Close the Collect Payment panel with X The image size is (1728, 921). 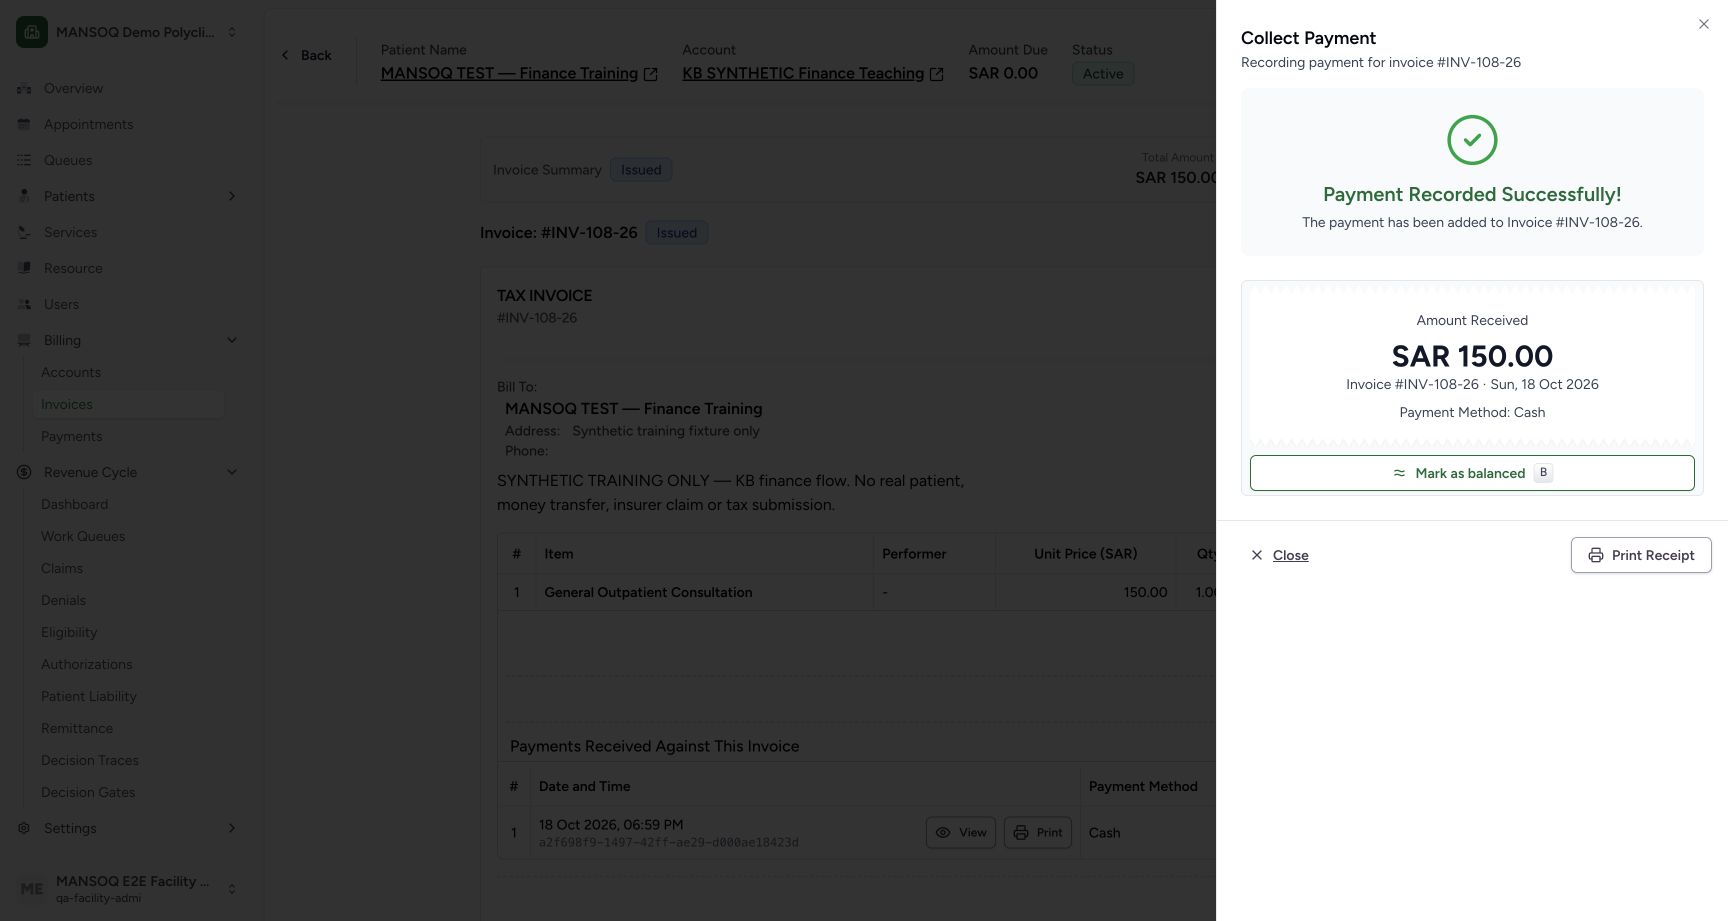tap(1704, 24)
